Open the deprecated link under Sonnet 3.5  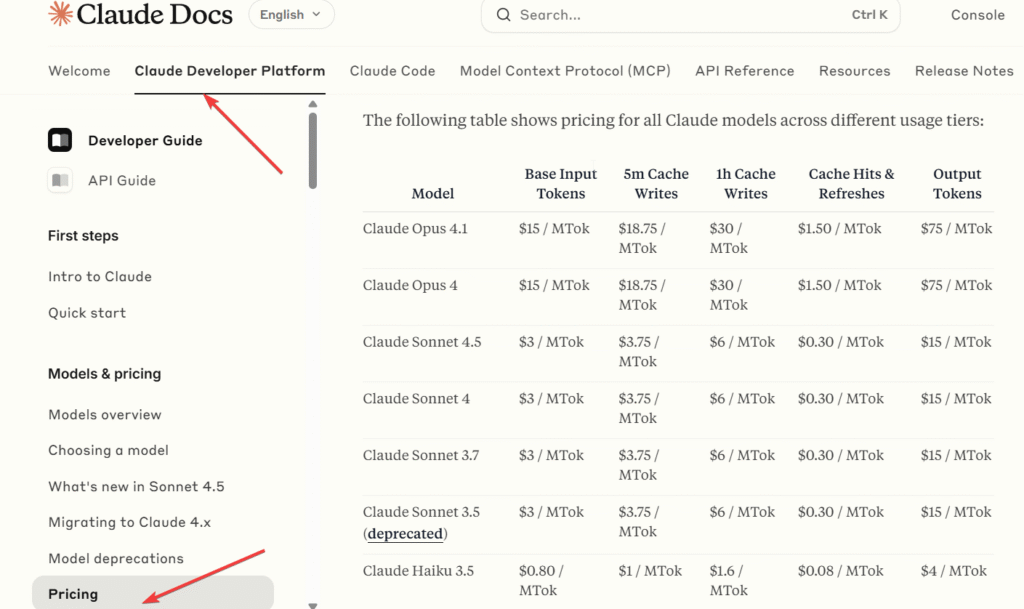pos(405,534)
